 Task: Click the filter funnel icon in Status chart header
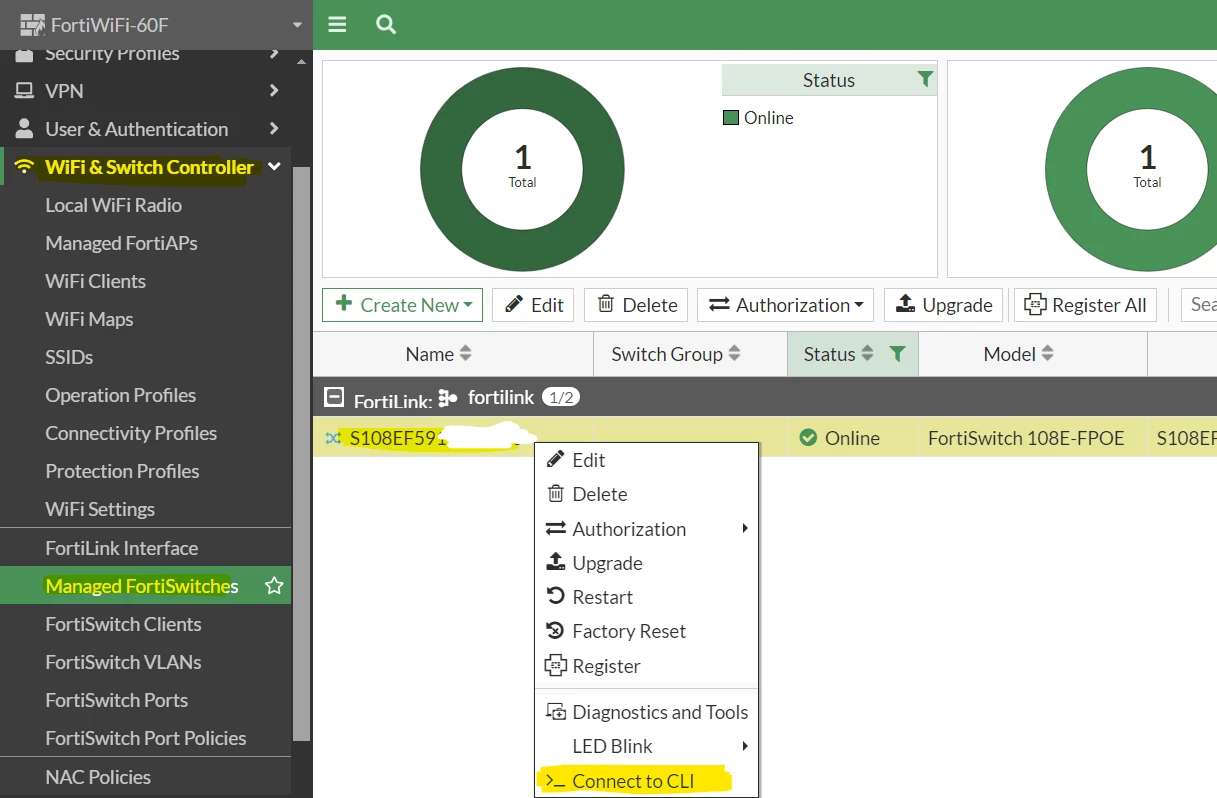925,80
